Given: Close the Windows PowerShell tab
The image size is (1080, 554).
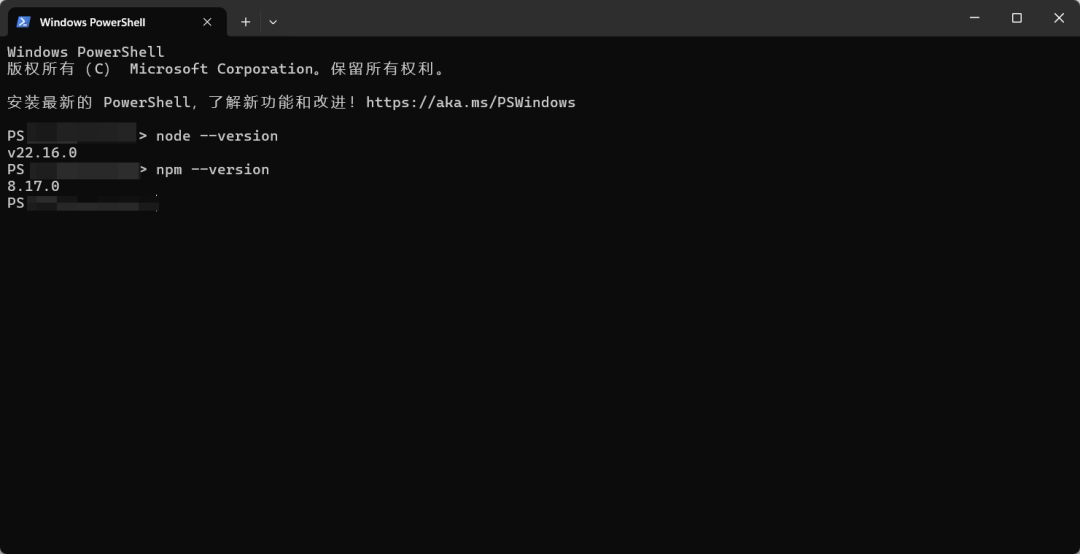Looking at the screenshot, I should (208, 21).
